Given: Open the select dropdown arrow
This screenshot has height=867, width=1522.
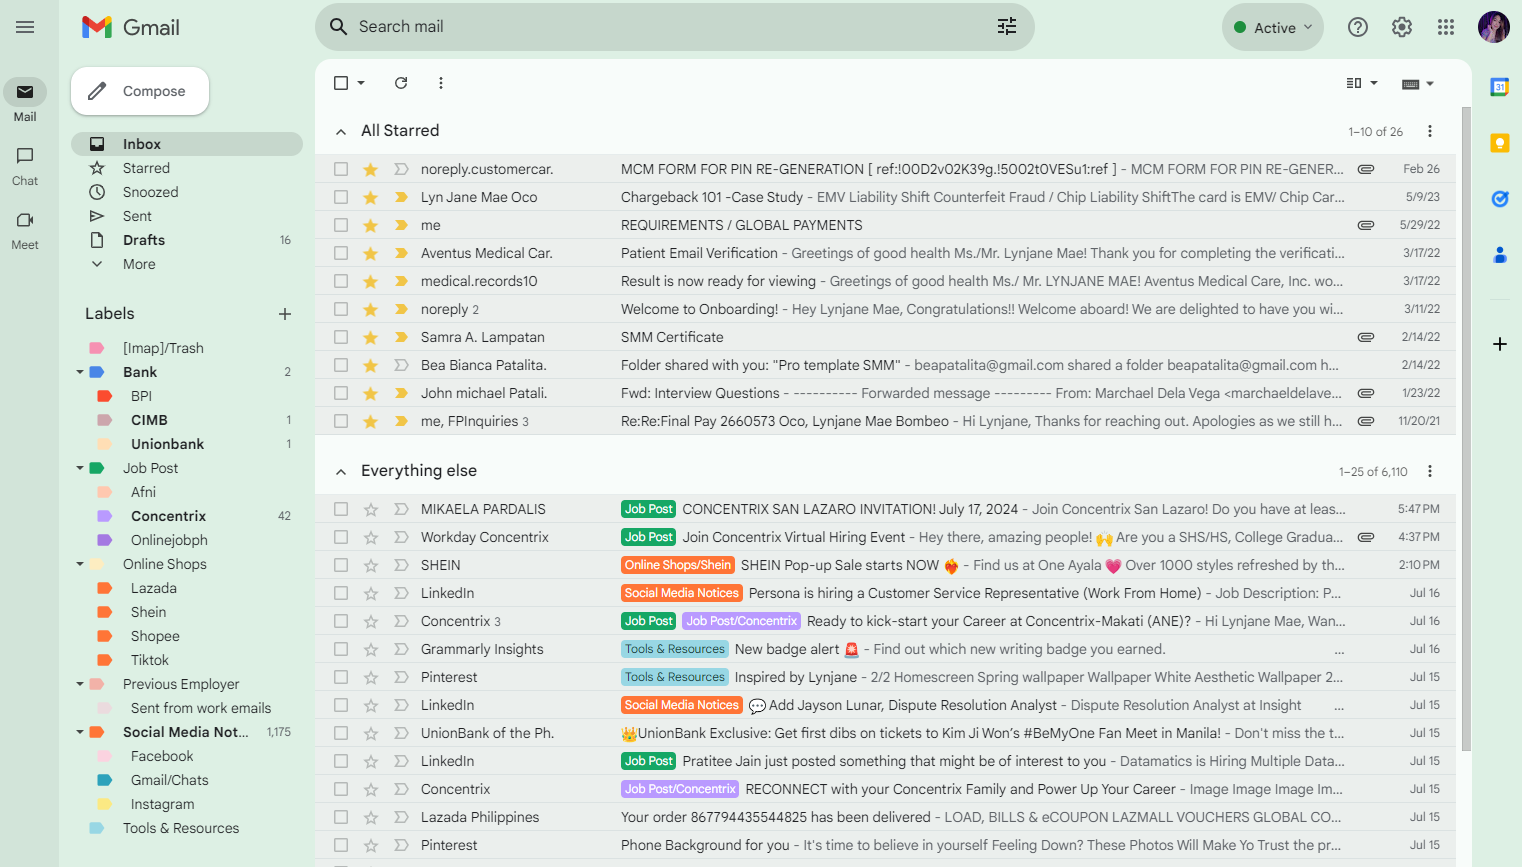Looking at the screenshot, I should pos(361,83).
